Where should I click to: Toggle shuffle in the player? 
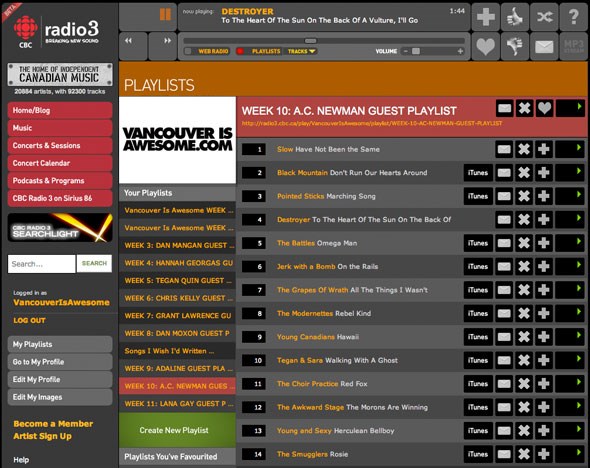544,17
